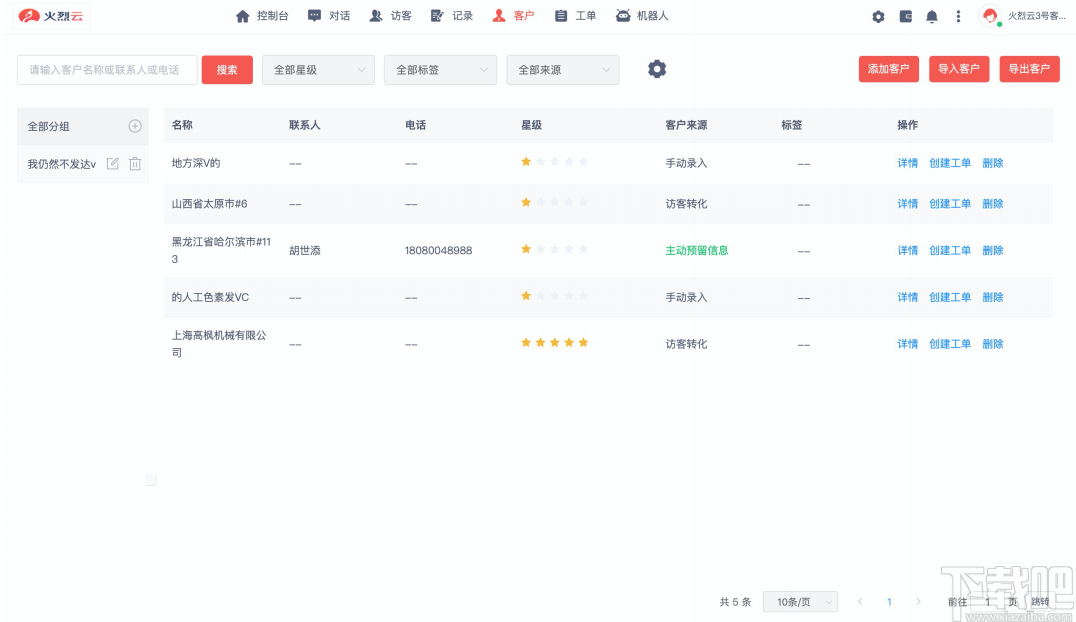Click customer name 地方深V的
The width and height of the screenshot is (1076, 622).
click(196, 163)
